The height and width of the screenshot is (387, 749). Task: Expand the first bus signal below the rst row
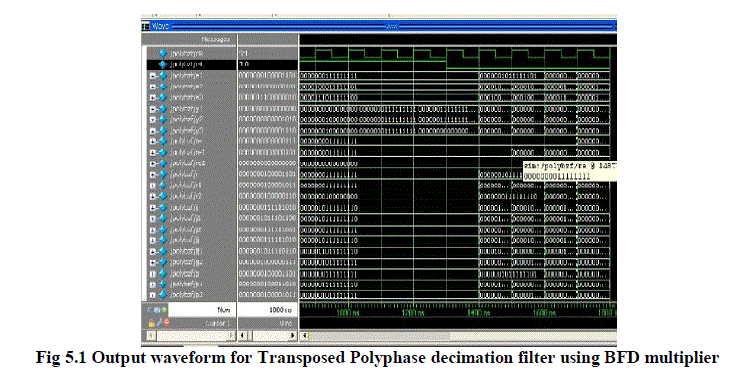tap(153, 75)
